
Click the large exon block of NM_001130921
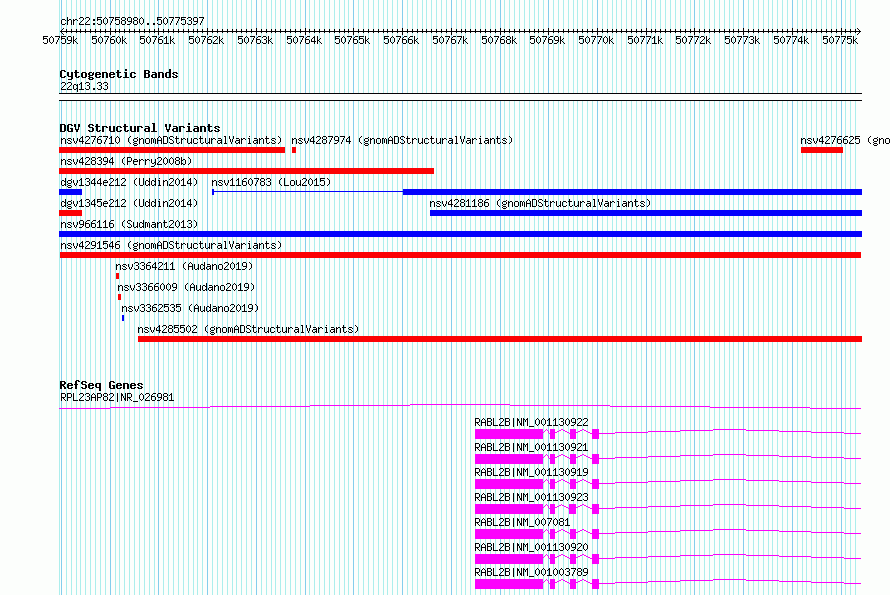click(509, 459)
